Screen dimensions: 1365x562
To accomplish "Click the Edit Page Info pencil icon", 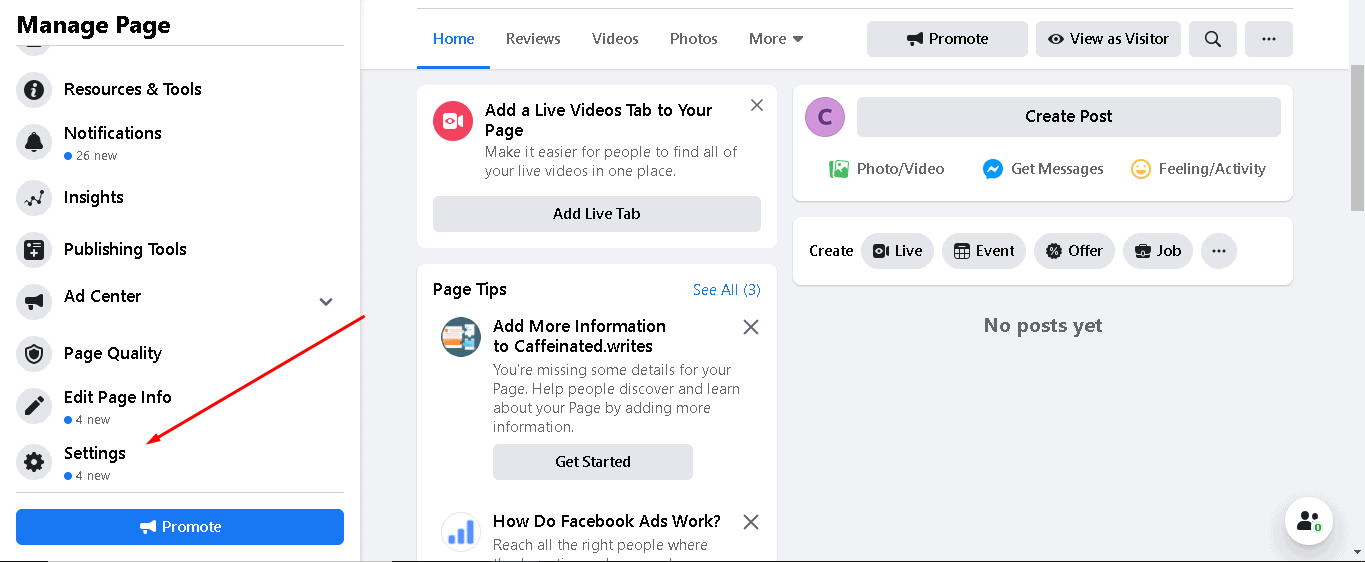I will coord(34,406).
